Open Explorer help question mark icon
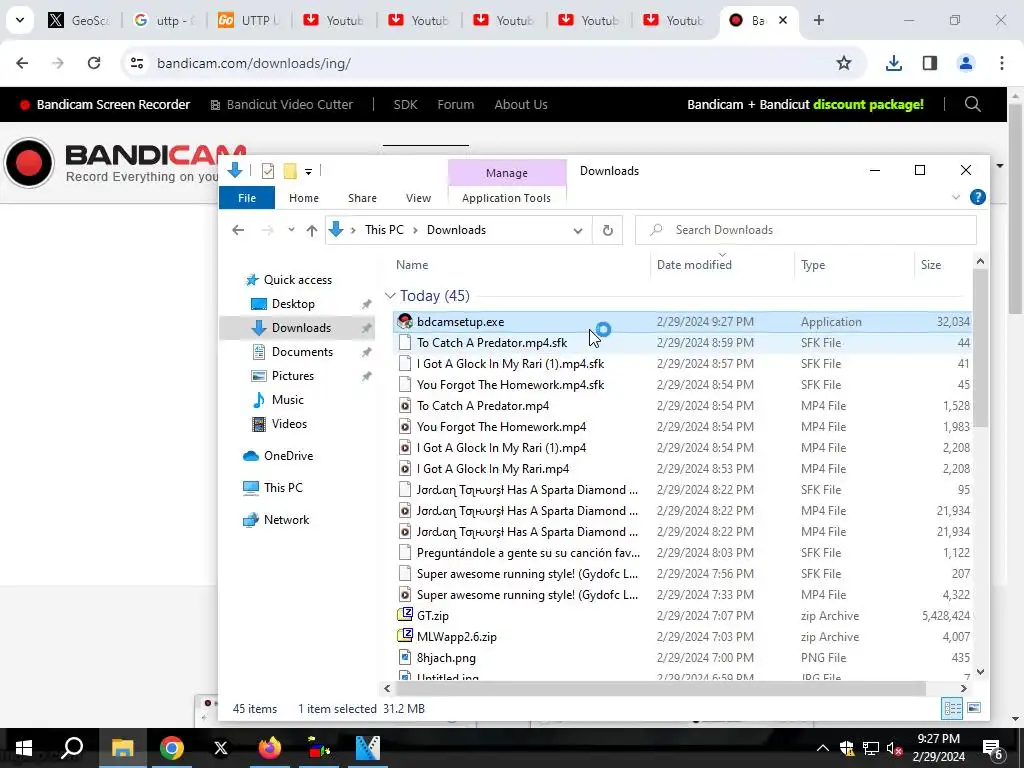Viewport: 1024px width, 768px height. 978,197
